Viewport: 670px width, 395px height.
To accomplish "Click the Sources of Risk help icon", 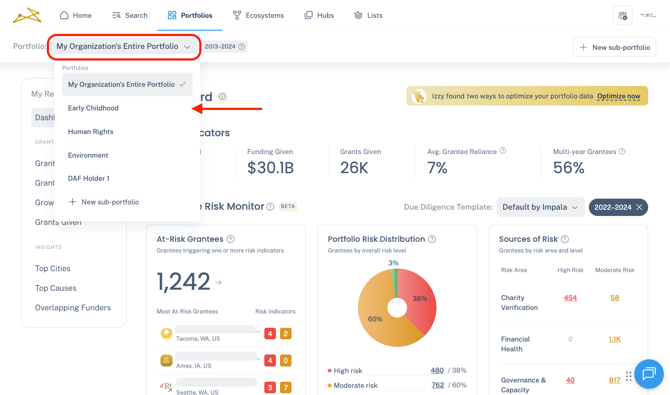I will (x=564, y=239).
